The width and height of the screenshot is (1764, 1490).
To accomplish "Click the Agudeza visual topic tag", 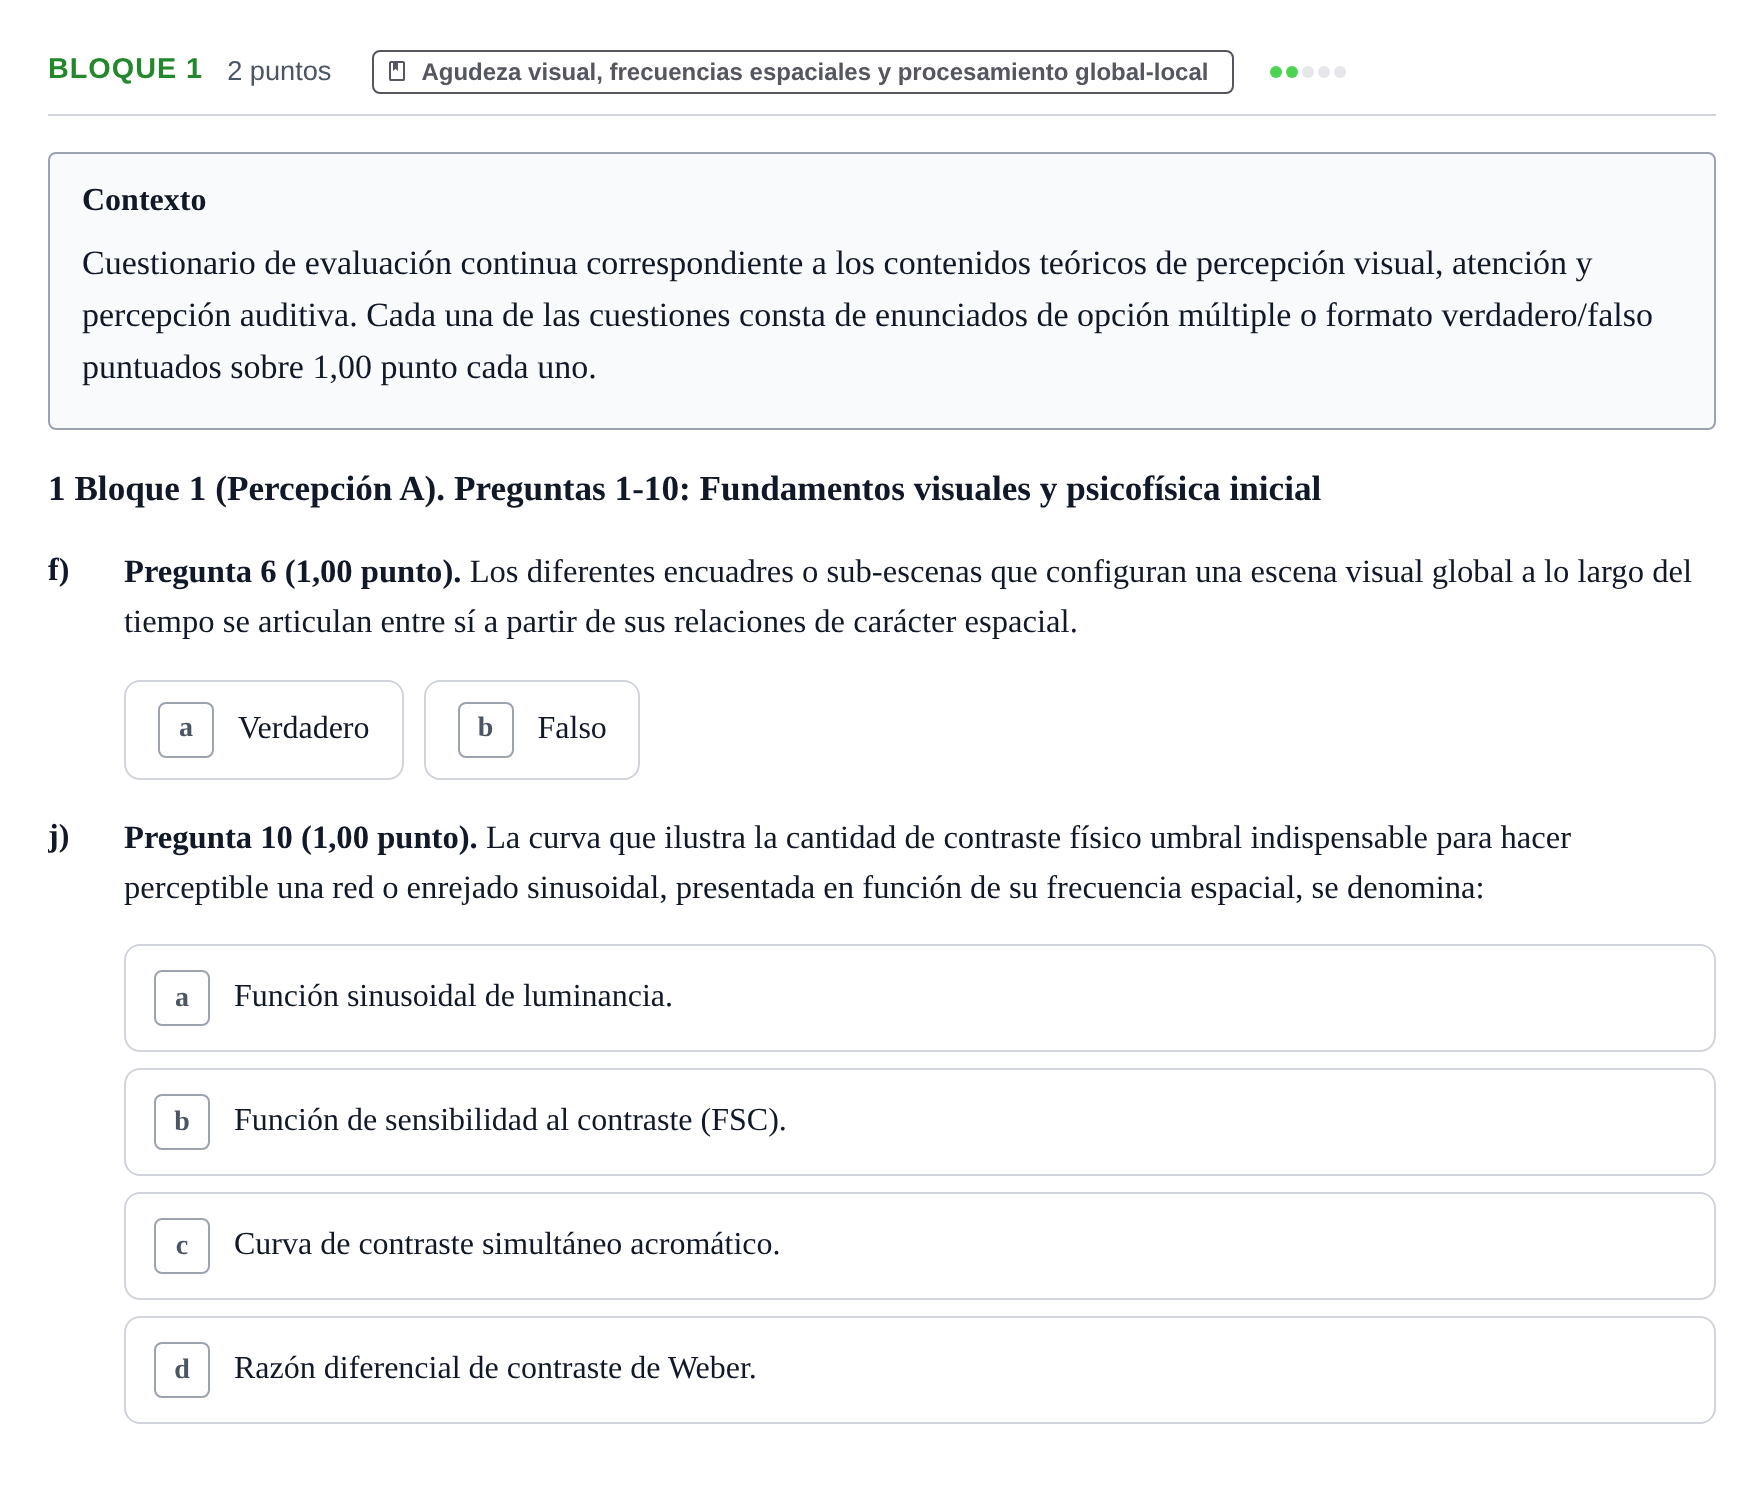I will tap(803, 72).
